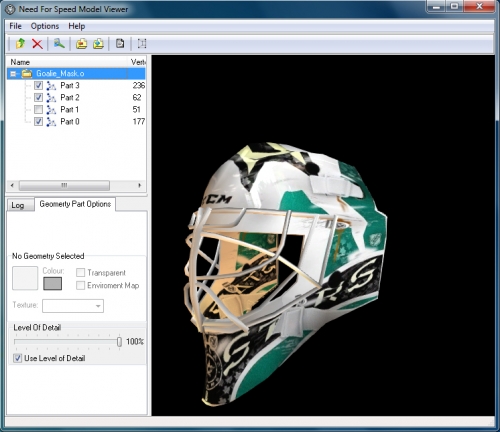Select the Part 2 tree row

tap(76, 98)
